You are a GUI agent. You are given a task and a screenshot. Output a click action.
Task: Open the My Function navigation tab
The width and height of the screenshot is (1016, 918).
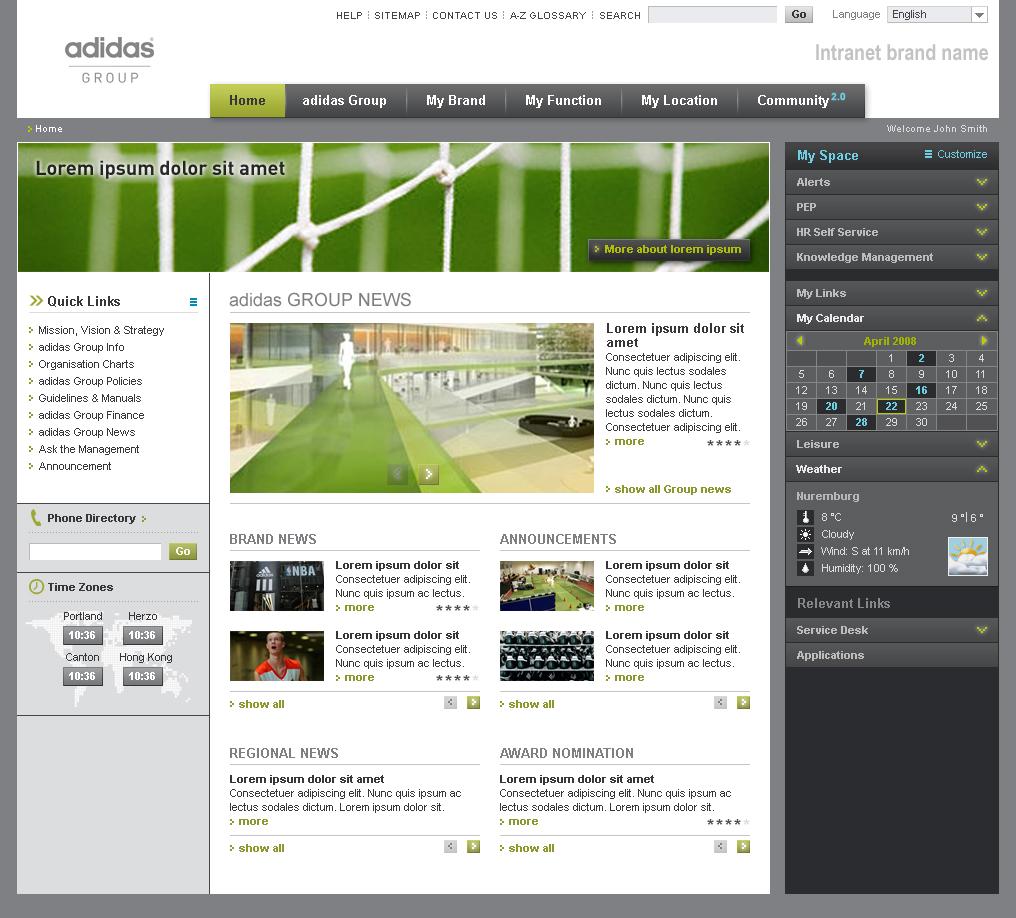[x=563, y=100]
